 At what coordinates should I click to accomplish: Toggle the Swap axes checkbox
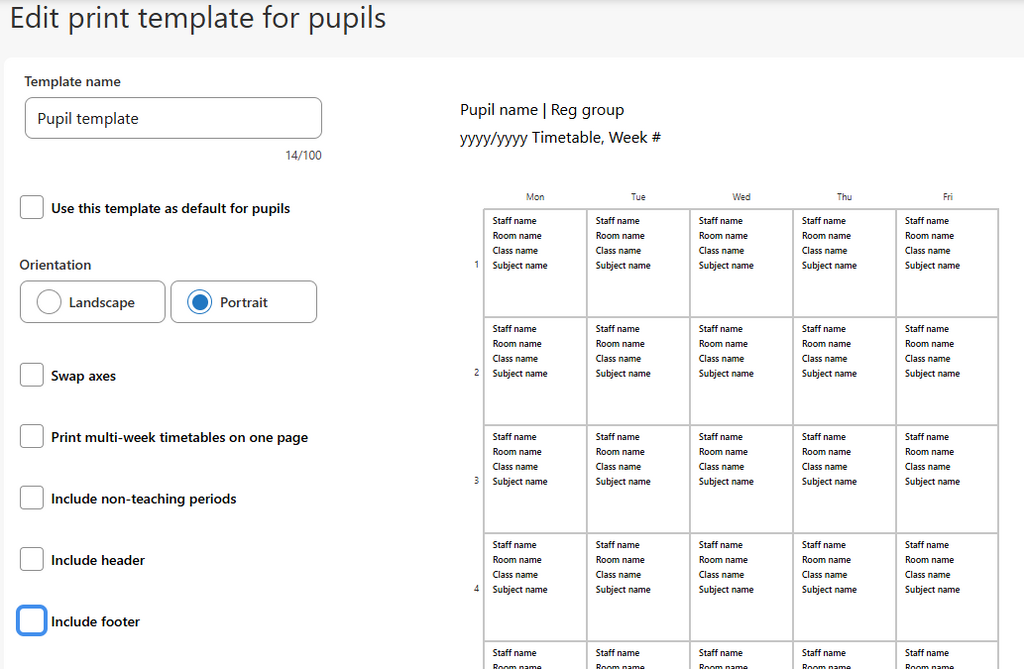[x=31, y=375]
